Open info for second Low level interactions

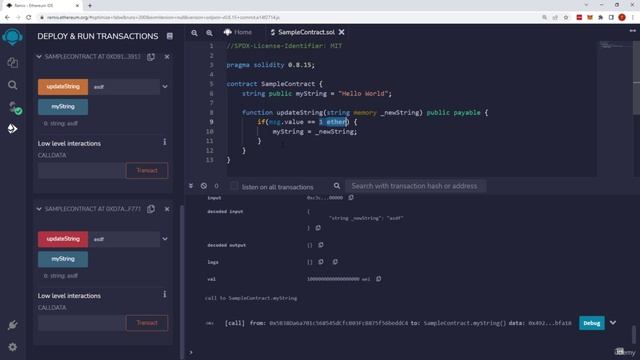click(164, 294)
